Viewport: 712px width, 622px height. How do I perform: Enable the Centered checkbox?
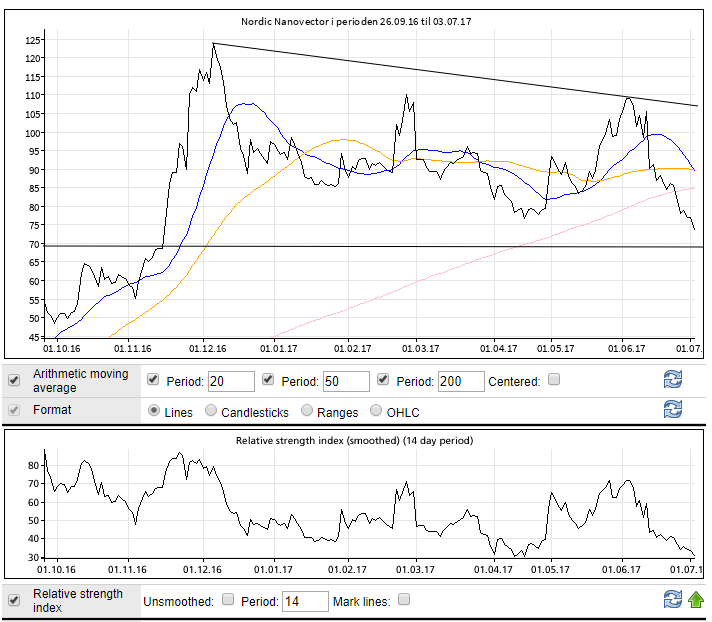[554, 379]
